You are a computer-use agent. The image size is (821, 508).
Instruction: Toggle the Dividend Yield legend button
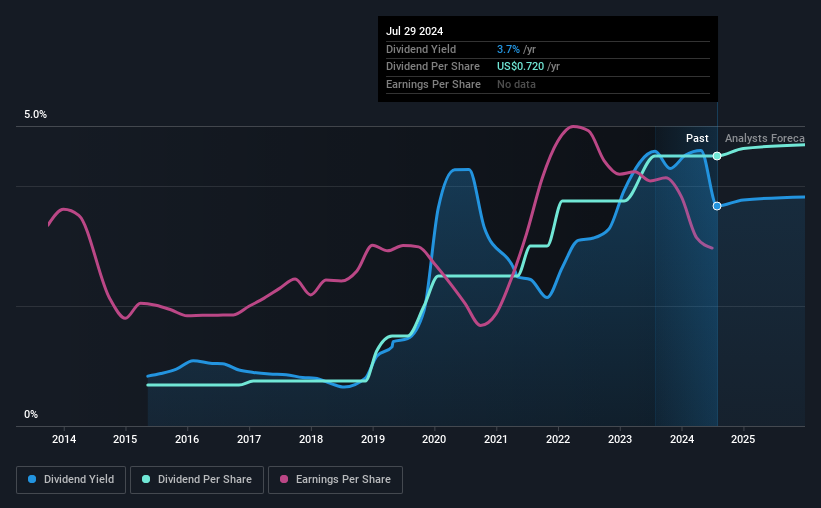[x=71, y=480]
